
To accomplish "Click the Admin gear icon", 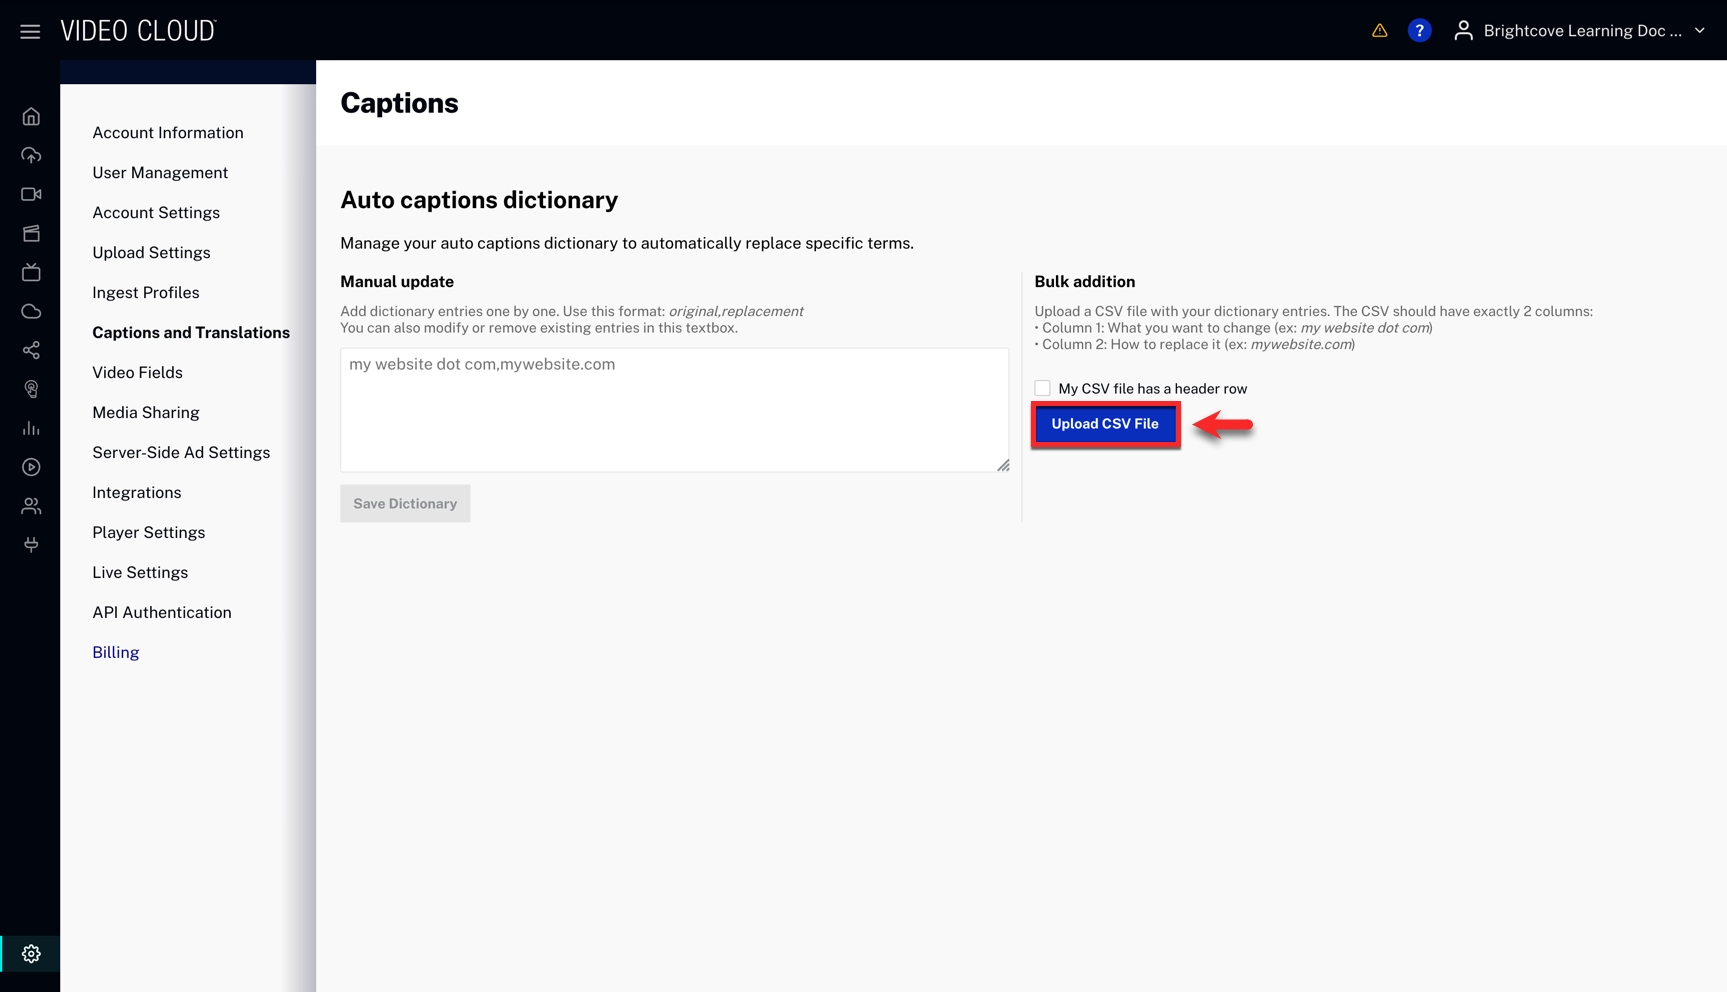I will click(x=31, y=954).
